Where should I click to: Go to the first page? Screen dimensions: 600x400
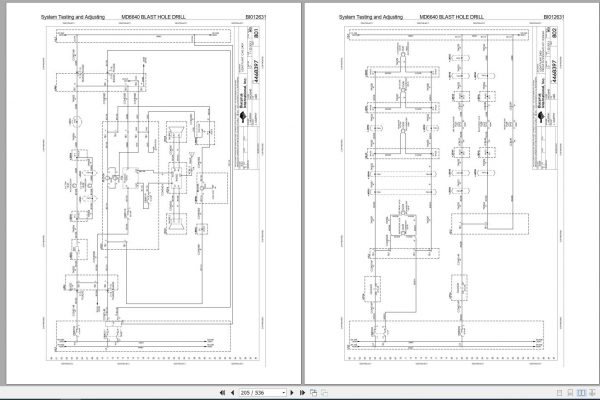[x=222, y=393]
